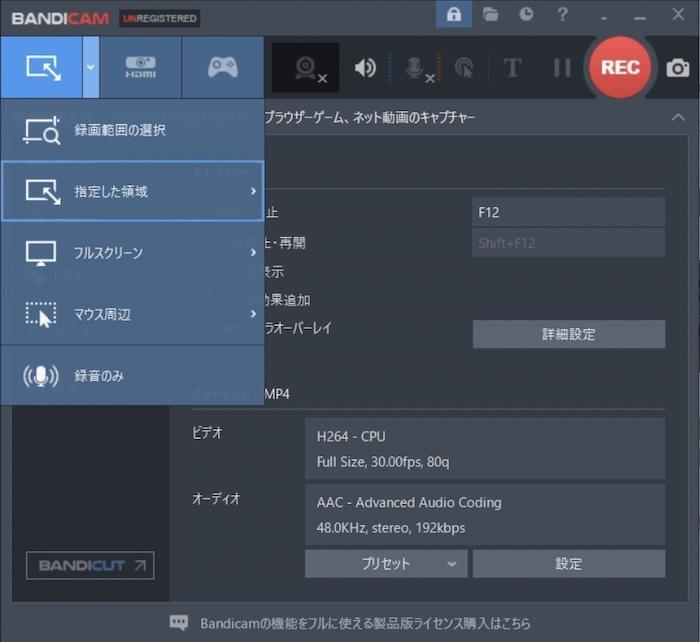Image resolution: width=700 pixels, height=642 pixels.
Task: Open the scheduled recording clock icon
Action: [x=526, y=14]
